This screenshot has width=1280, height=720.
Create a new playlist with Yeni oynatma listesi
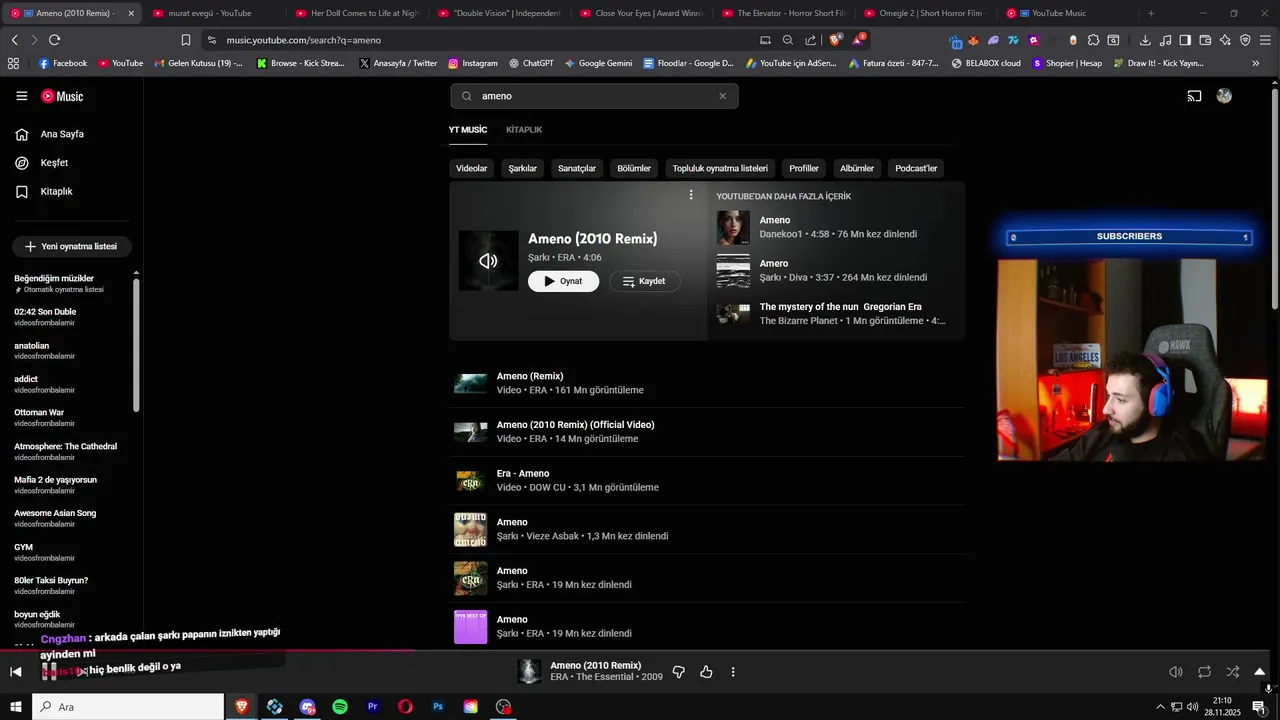coord(71,246)
